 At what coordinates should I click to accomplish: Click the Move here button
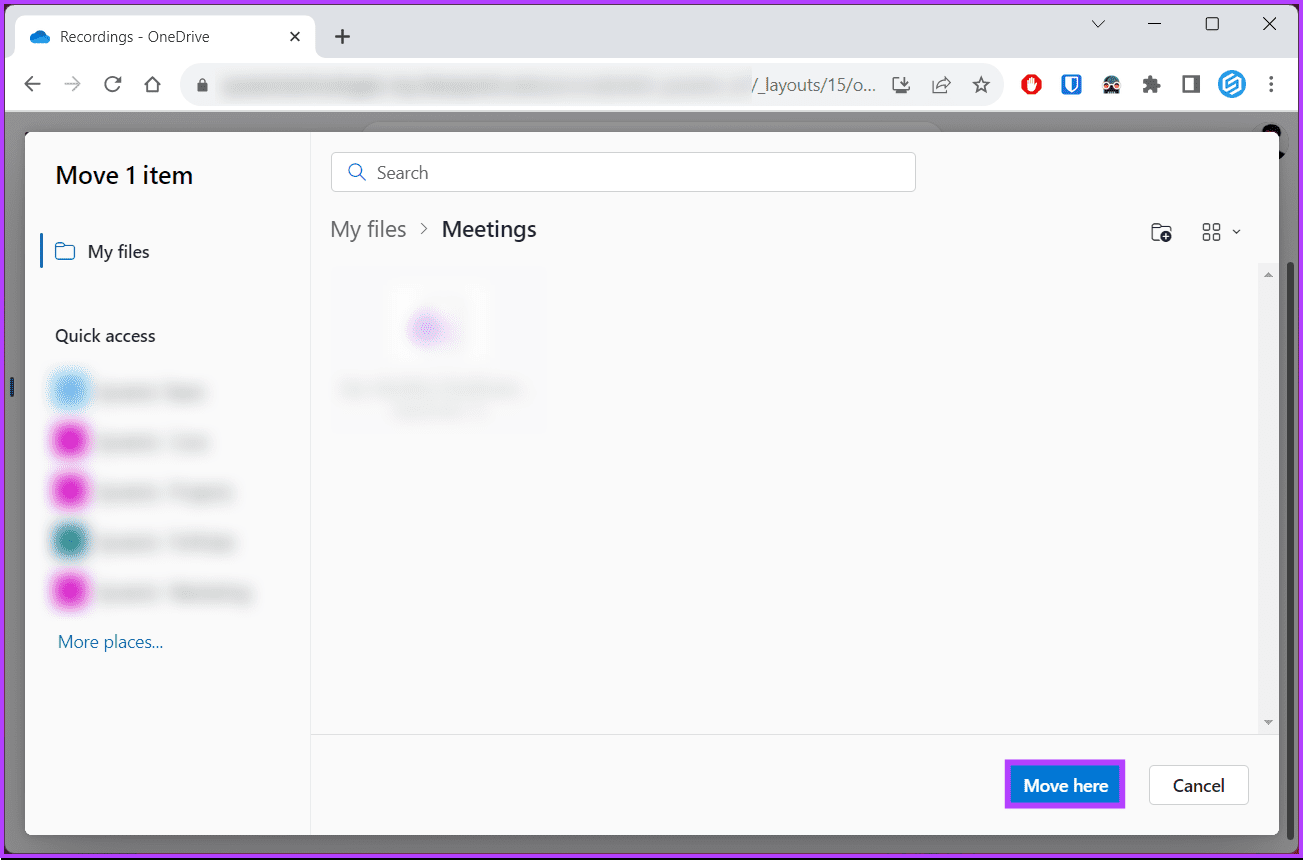click(1065, 785)
